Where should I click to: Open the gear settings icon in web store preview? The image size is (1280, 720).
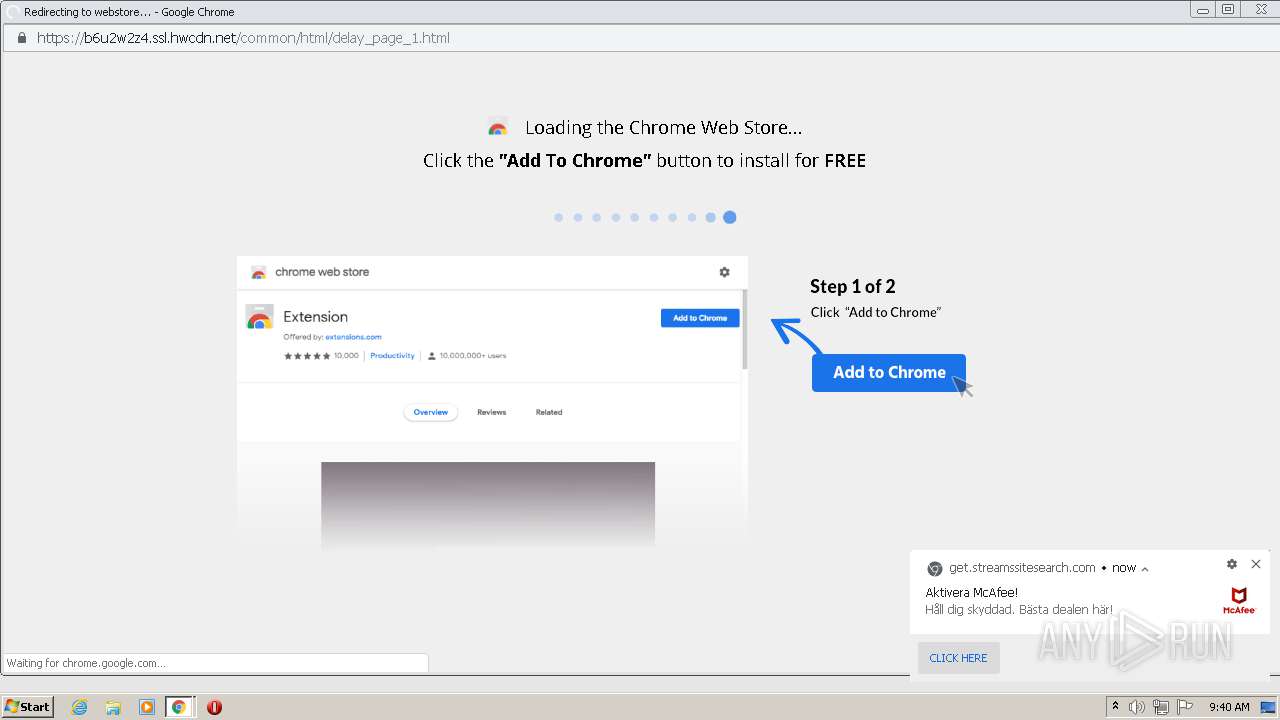point(724,272)
